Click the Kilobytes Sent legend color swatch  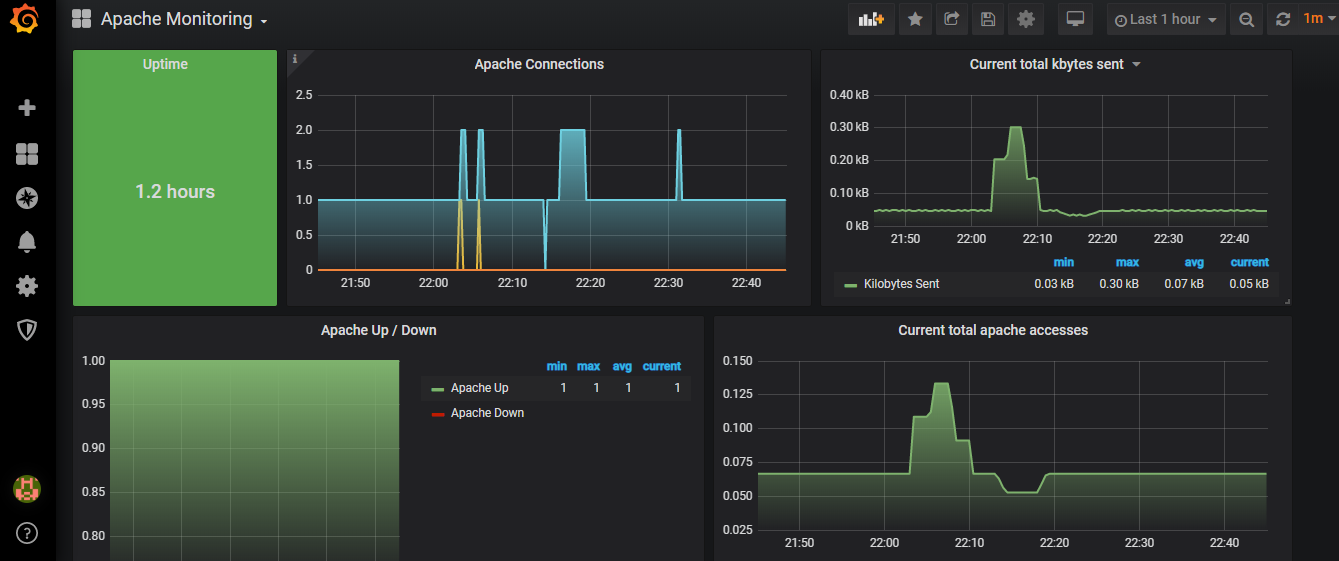click(850, 285)
